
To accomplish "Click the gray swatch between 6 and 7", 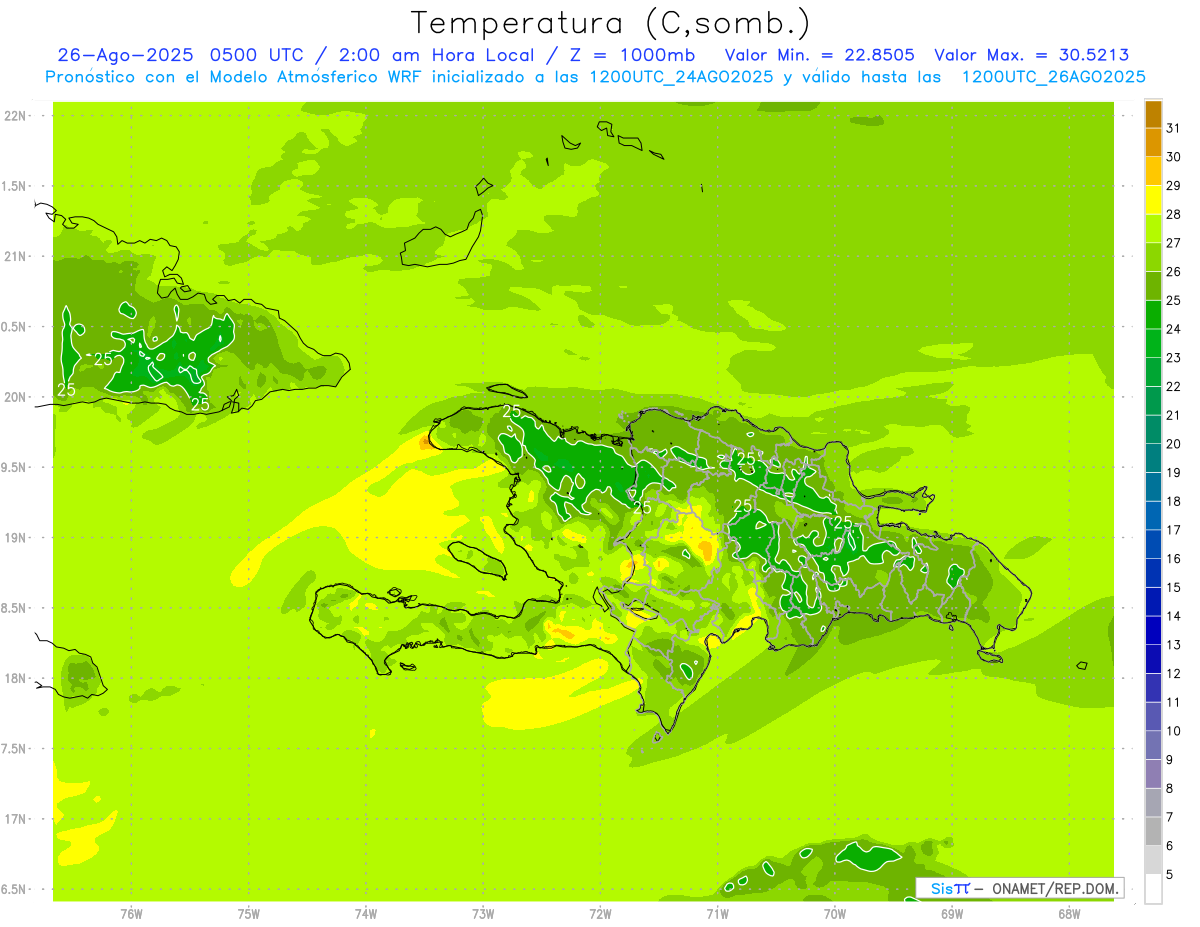I will pyautogui.click(x=1153, y=831).
